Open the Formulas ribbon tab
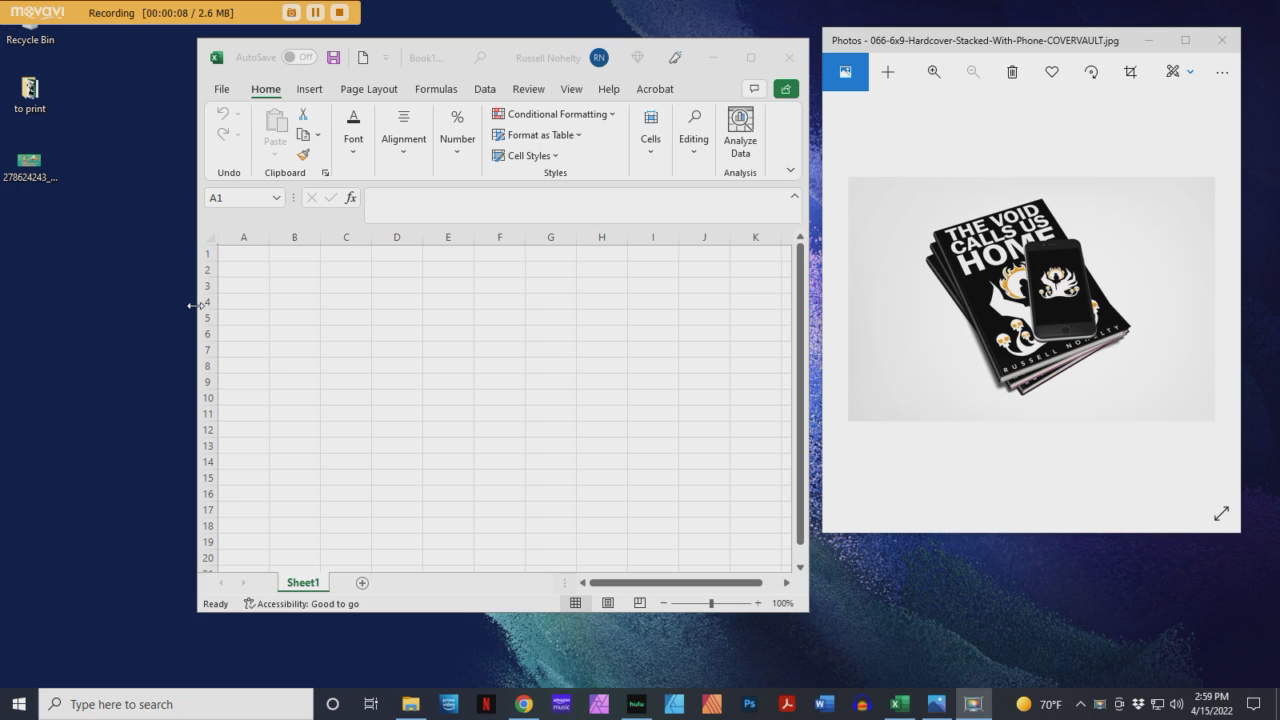Image resolution: width=1280 pixels, height=720 pixels. click(x=436, y=89)
